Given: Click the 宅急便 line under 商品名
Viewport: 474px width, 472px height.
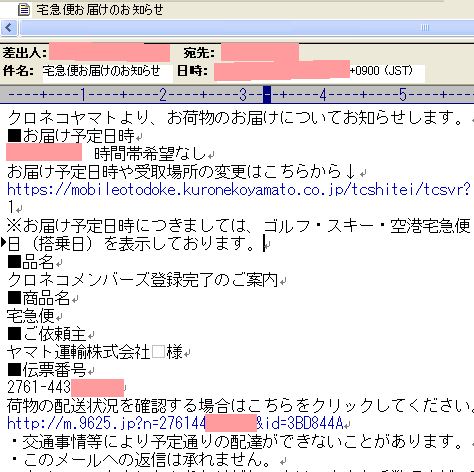Looking at the screenshot, I should coord(31,316).
